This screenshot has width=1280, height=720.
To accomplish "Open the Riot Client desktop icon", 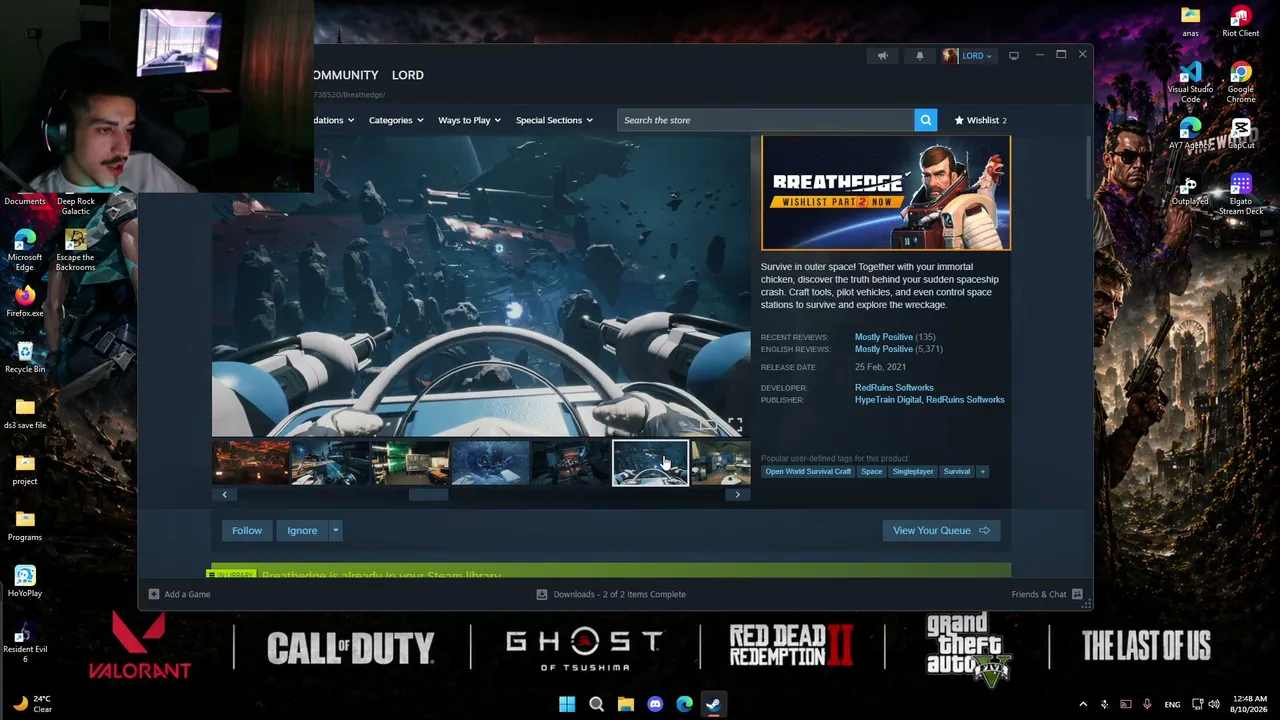I will [1240, 22].
